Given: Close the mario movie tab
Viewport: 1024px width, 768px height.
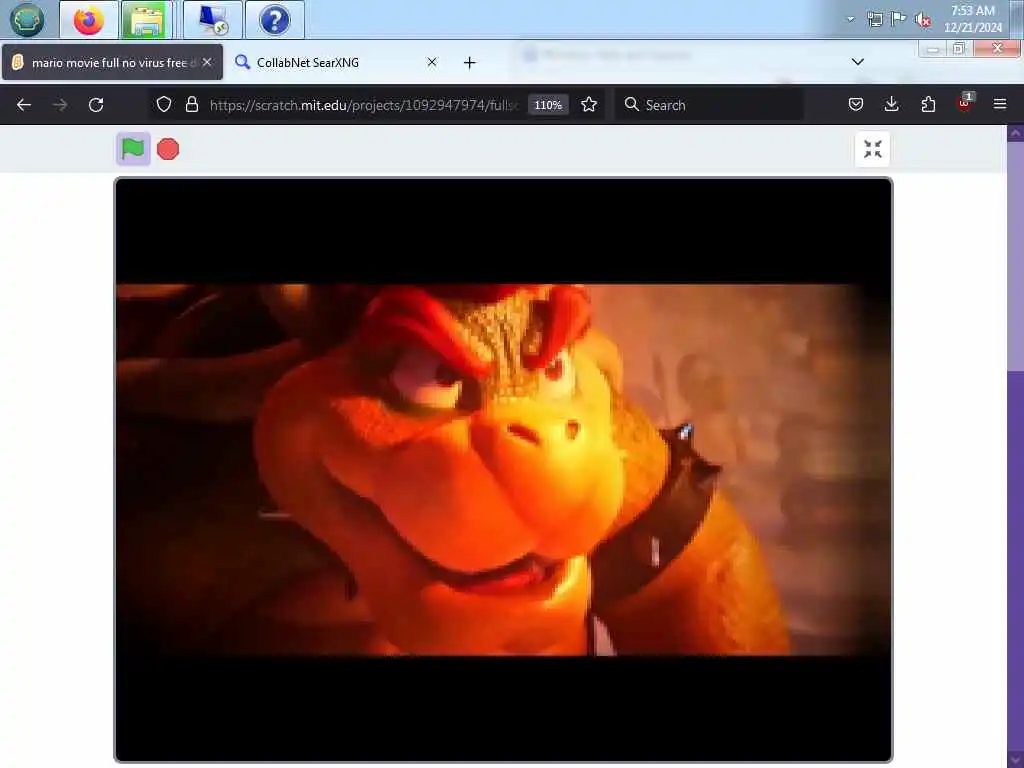Looking at the screenshot, I should point(207,62).
